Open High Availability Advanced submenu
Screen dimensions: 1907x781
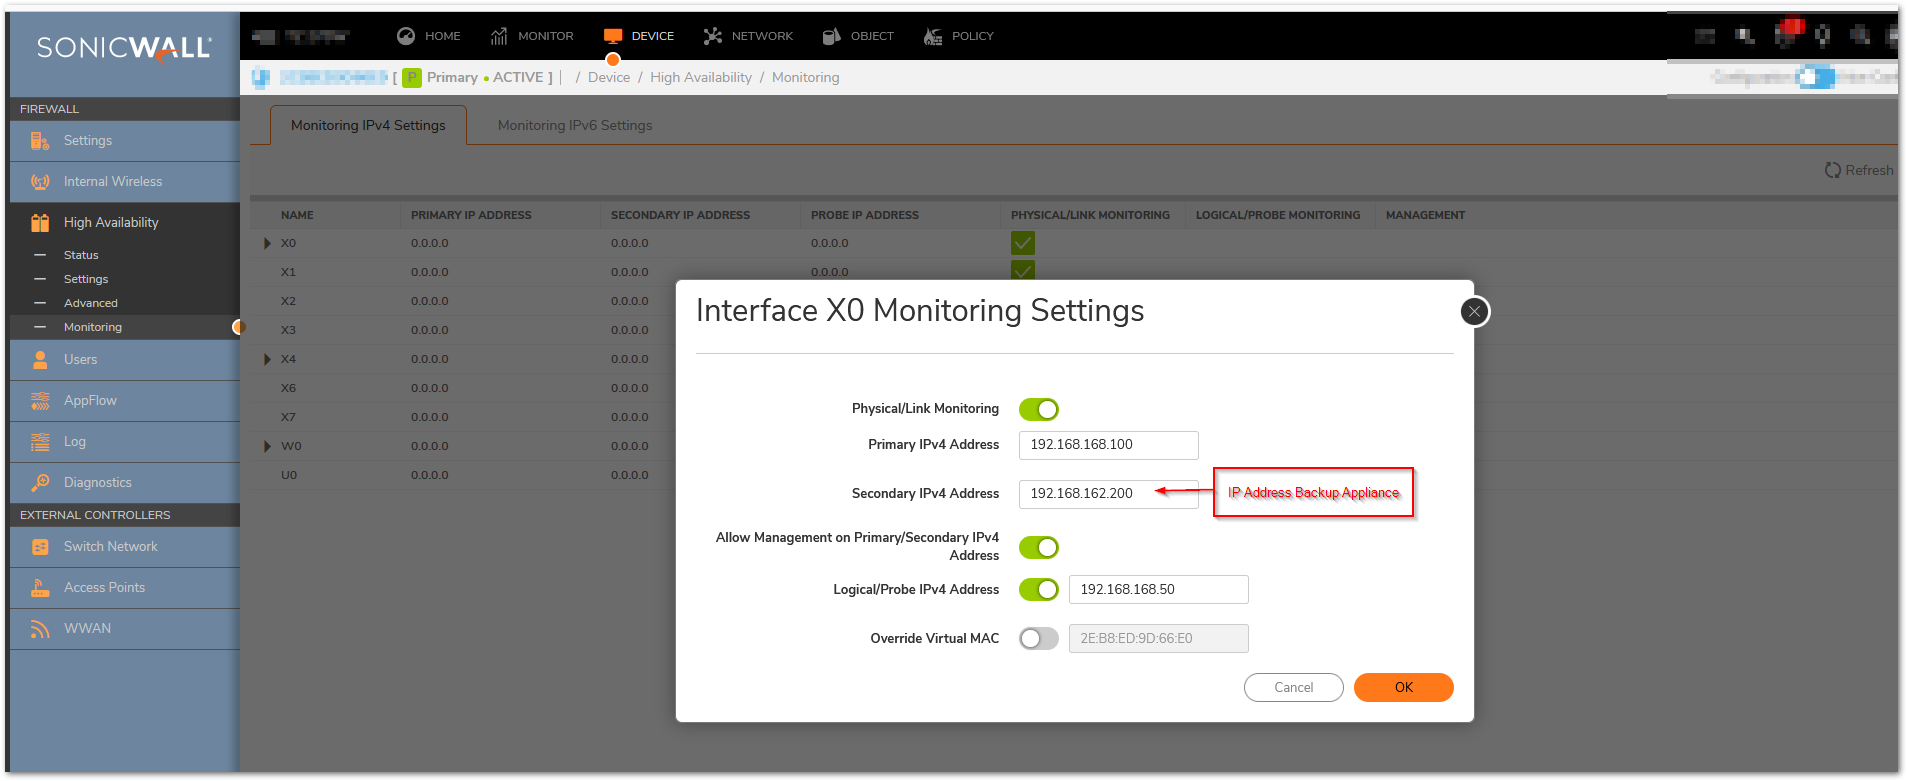pos(91,303)
